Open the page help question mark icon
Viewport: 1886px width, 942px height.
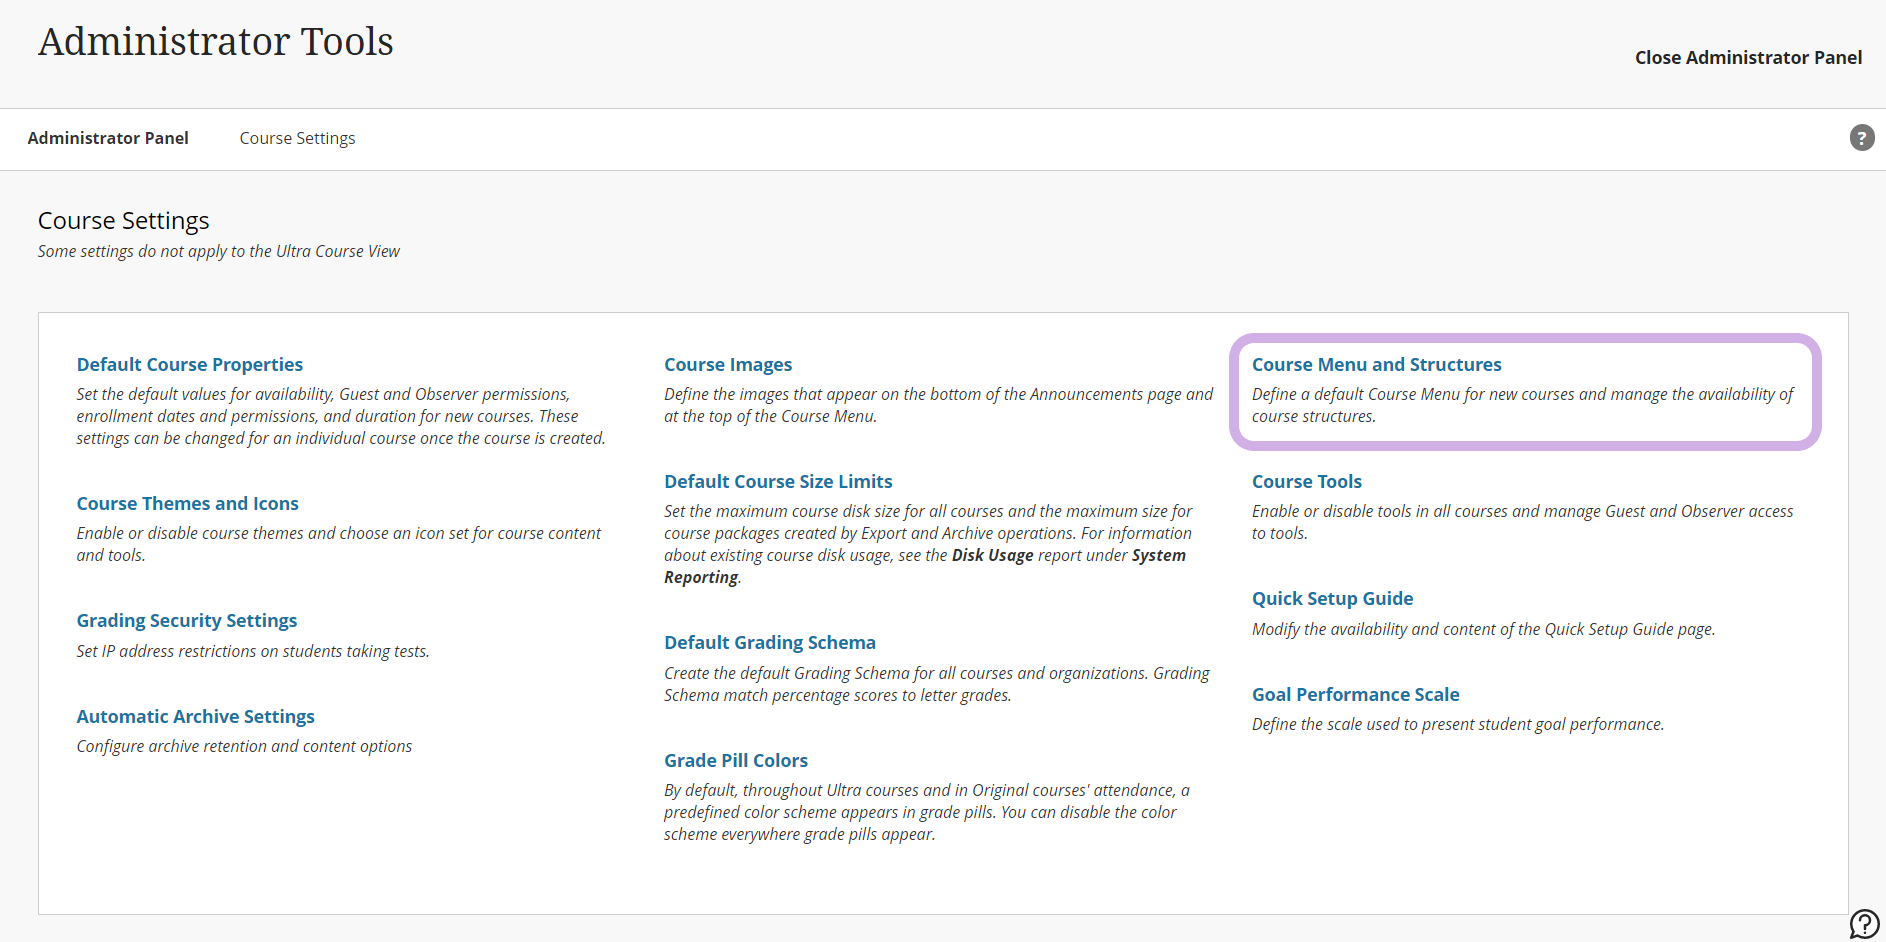pyautogui.click(x=1861, y=138)
